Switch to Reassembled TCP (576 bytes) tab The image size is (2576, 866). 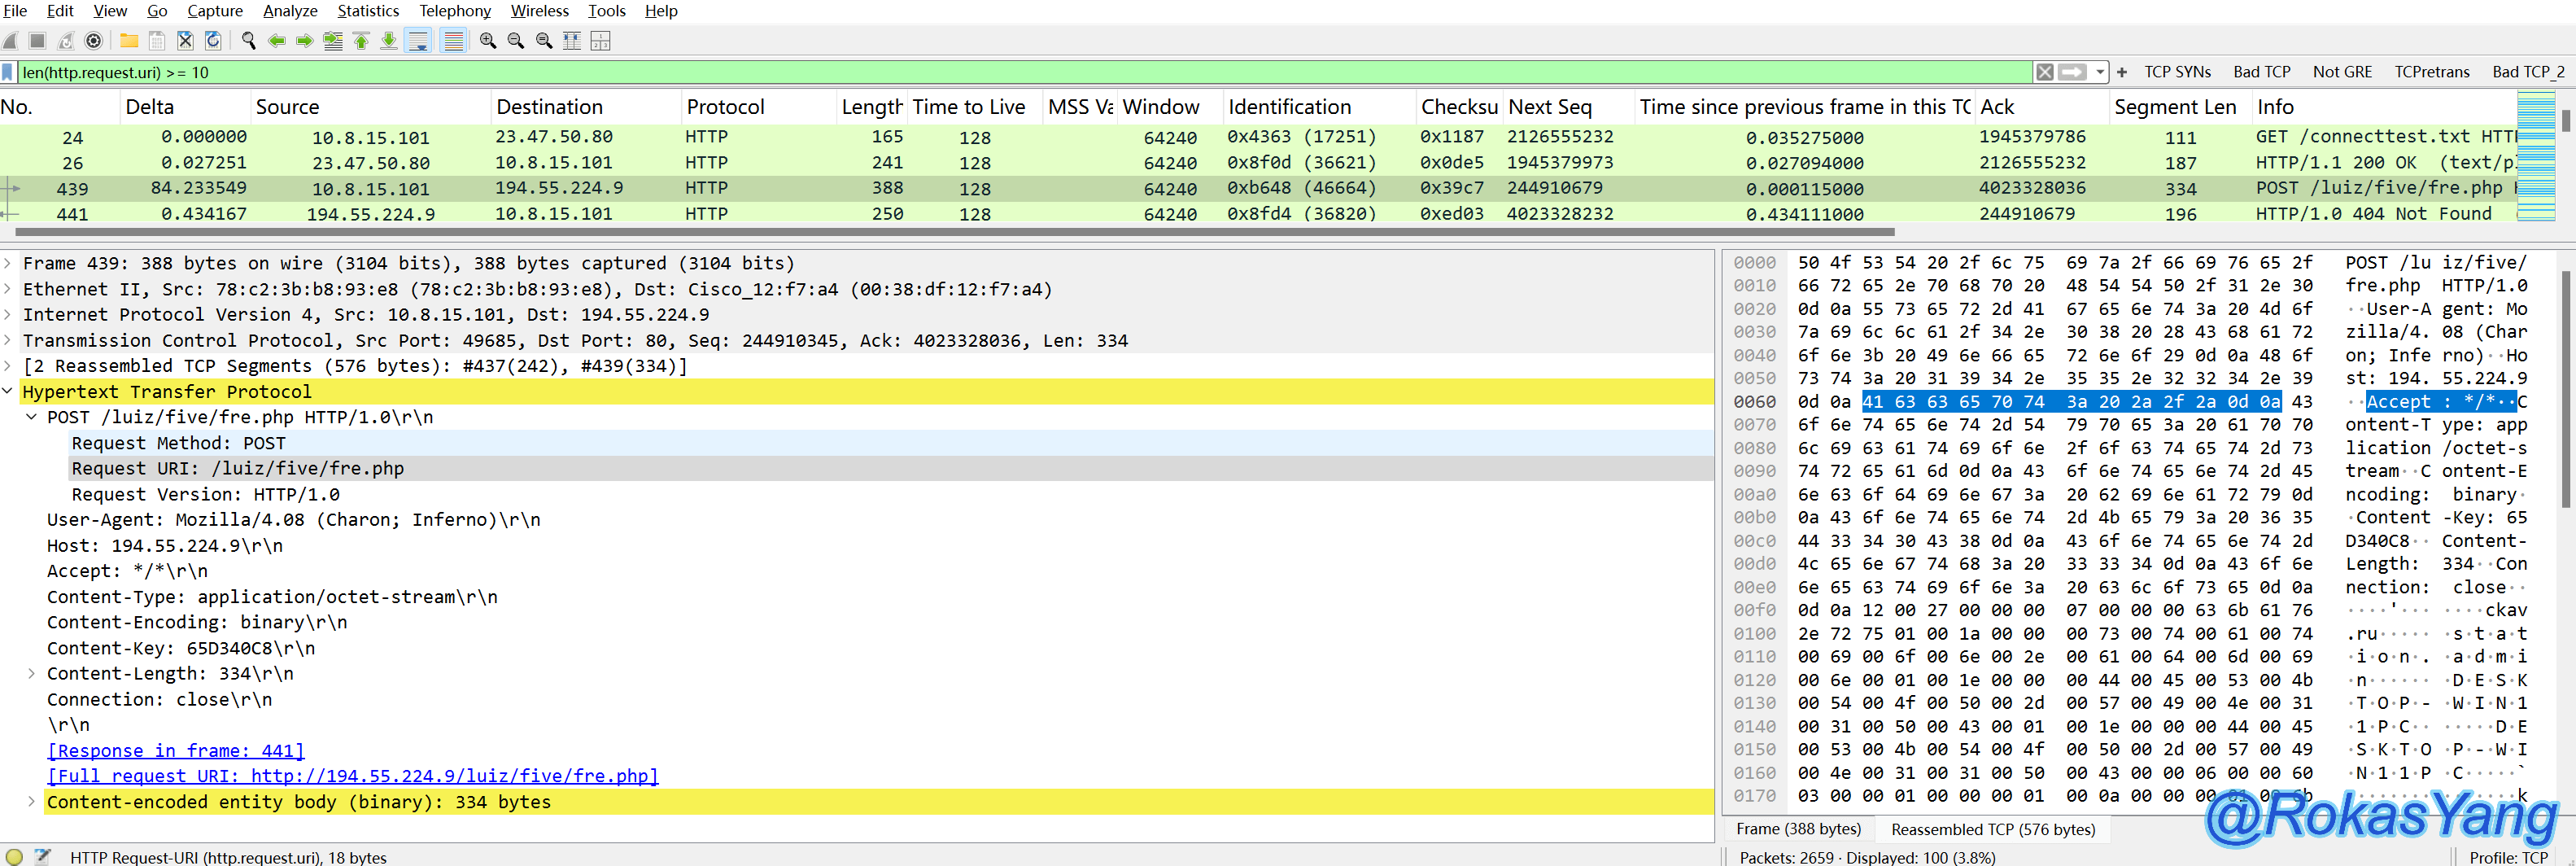click(x=1992, y=829)
